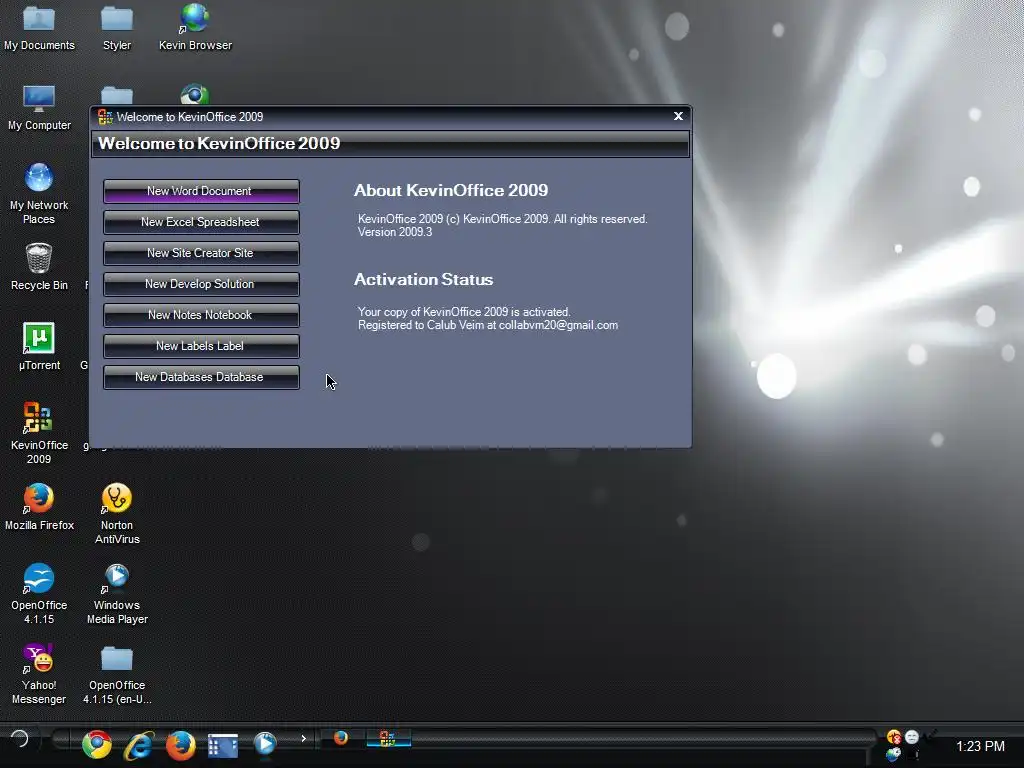Screen dimensions: 1024x768
Task: Start a New Develop Solution
Action: [x=201, y=284]
